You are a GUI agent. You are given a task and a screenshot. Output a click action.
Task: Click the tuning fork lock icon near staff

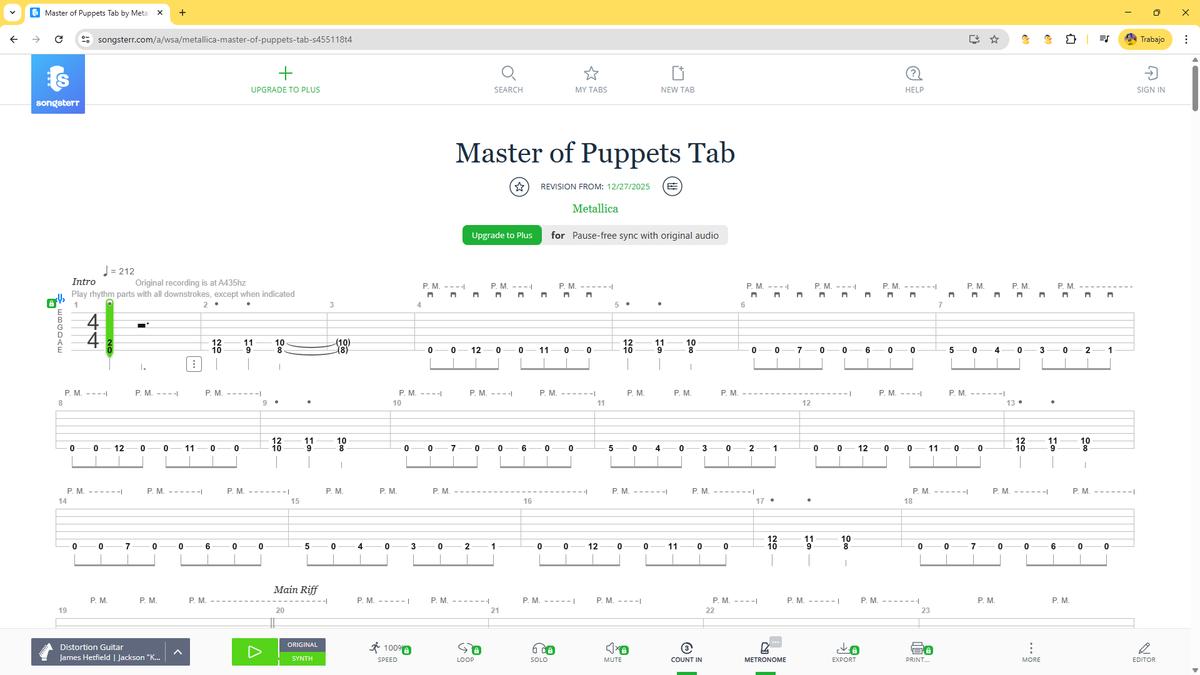[x=54, y=301]
